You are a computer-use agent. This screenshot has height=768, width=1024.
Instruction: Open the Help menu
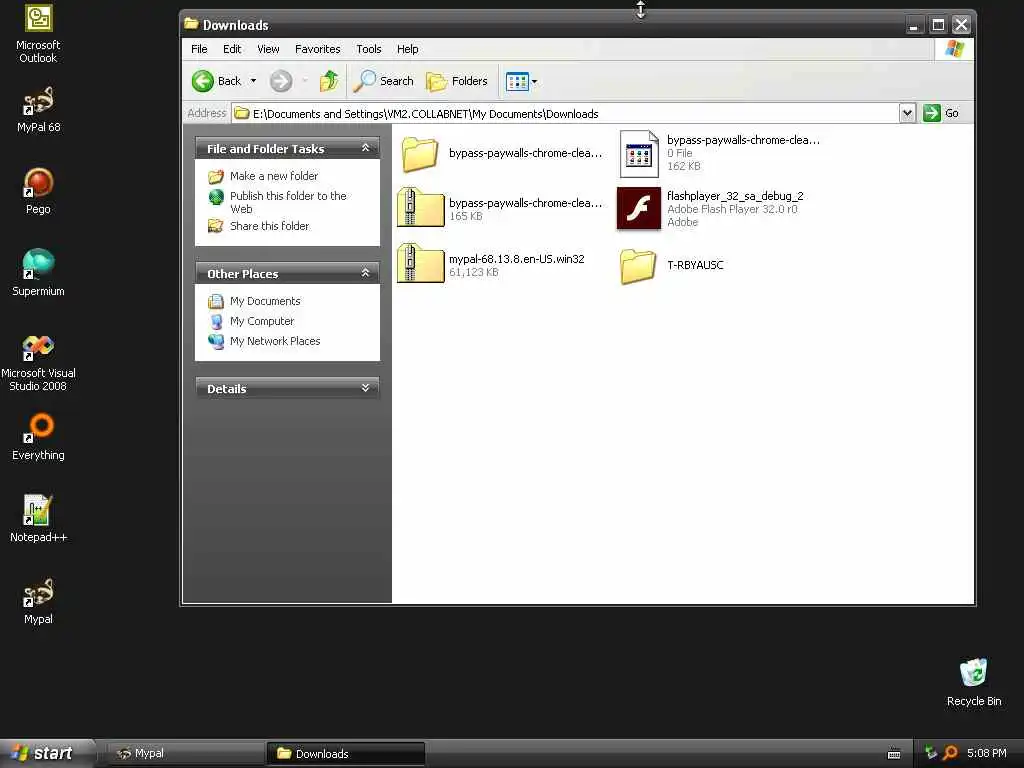[x=408, y=49]
